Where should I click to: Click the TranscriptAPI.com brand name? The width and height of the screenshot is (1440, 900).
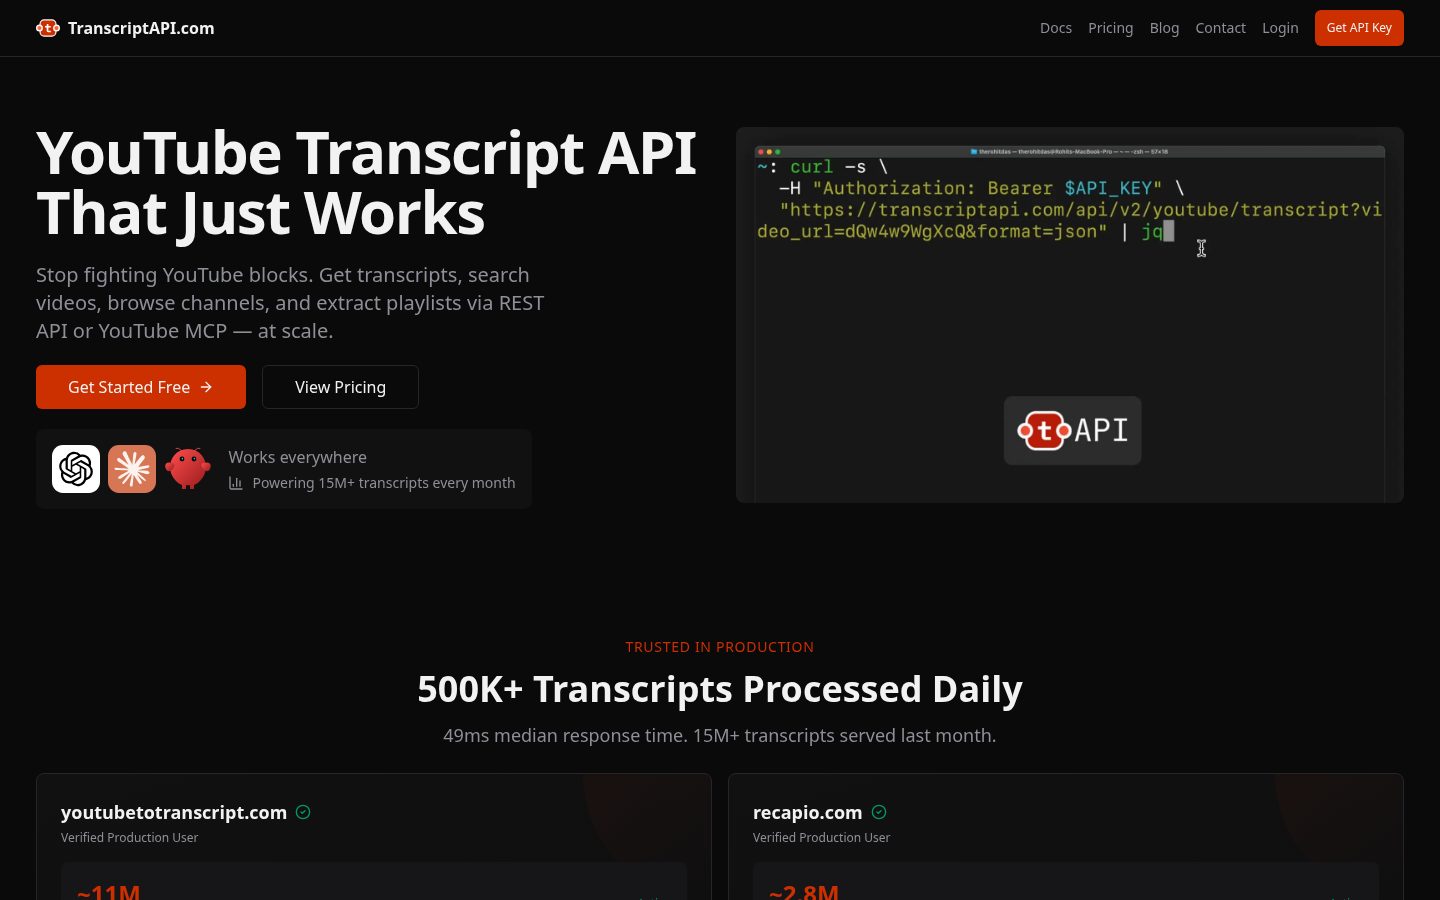[x=141, y=28]
